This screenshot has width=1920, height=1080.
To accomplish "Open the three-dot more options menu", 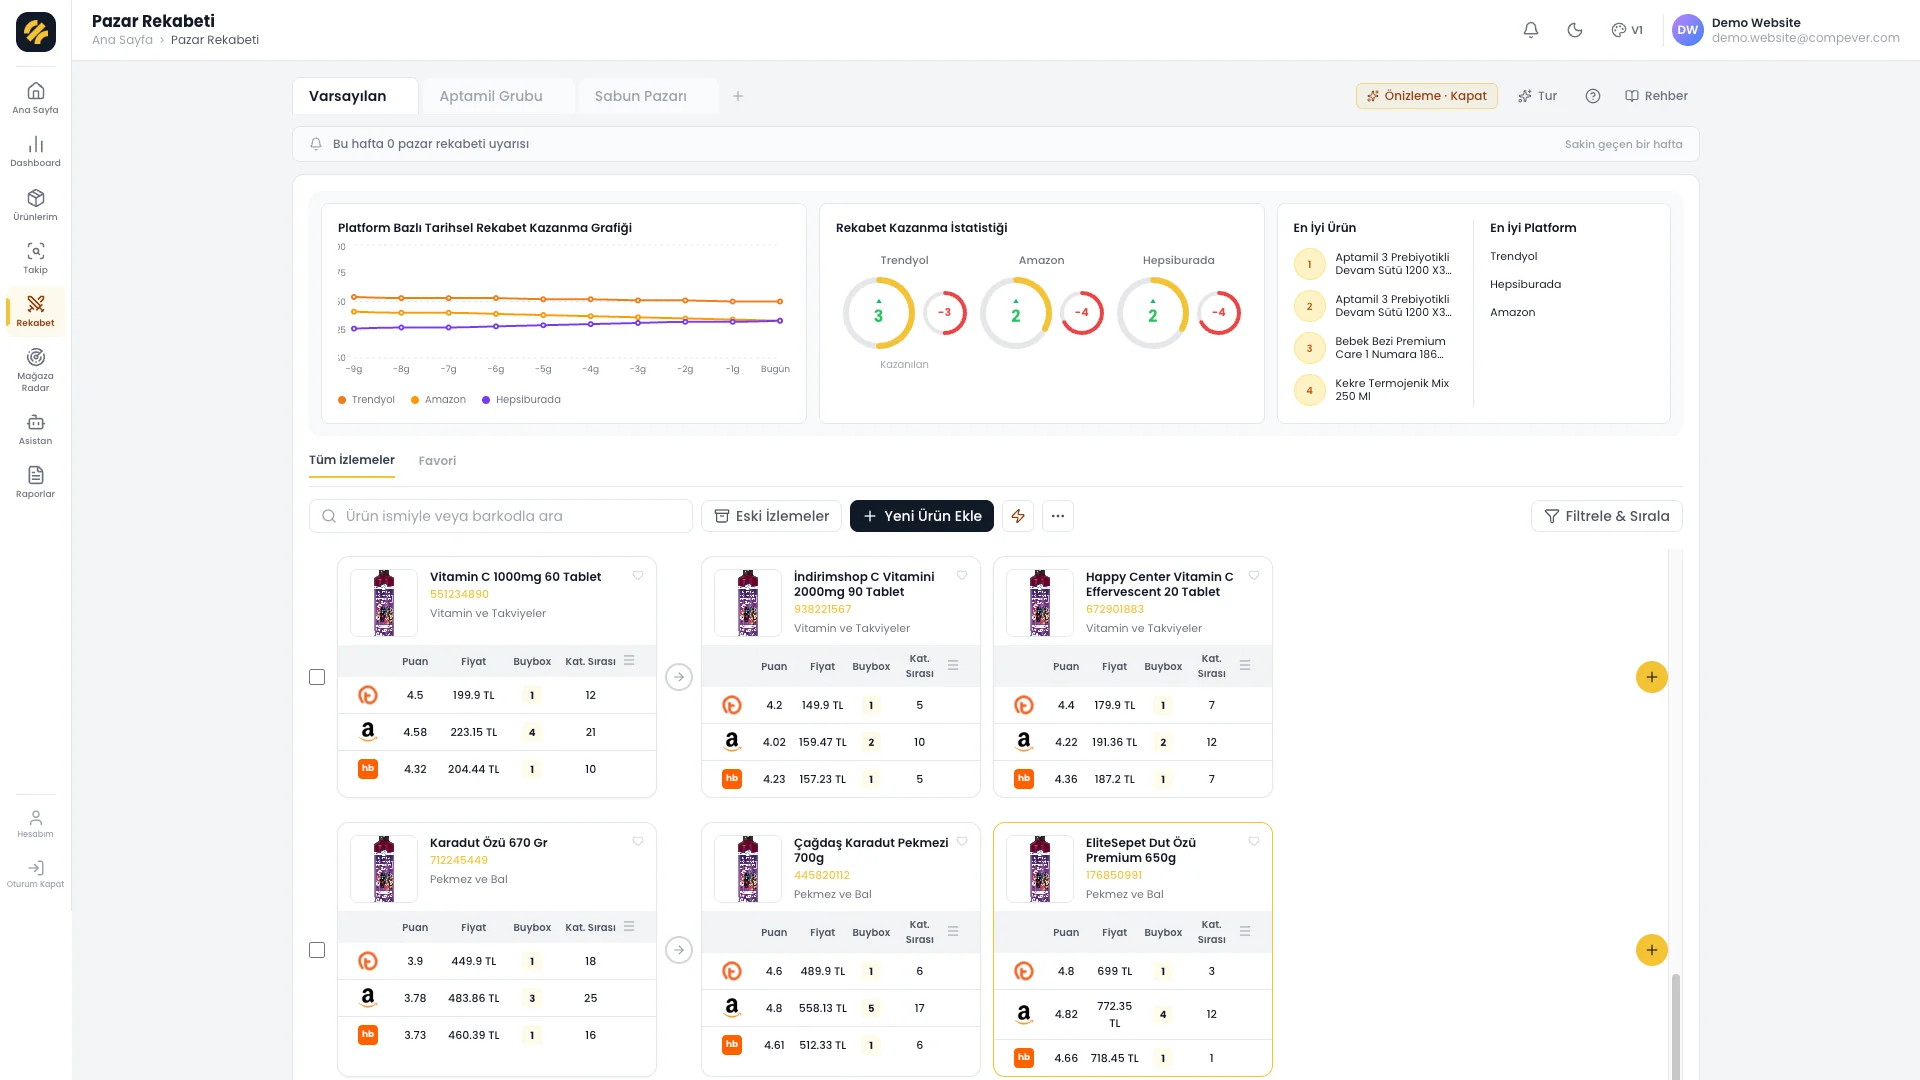I will (1058, 516).
